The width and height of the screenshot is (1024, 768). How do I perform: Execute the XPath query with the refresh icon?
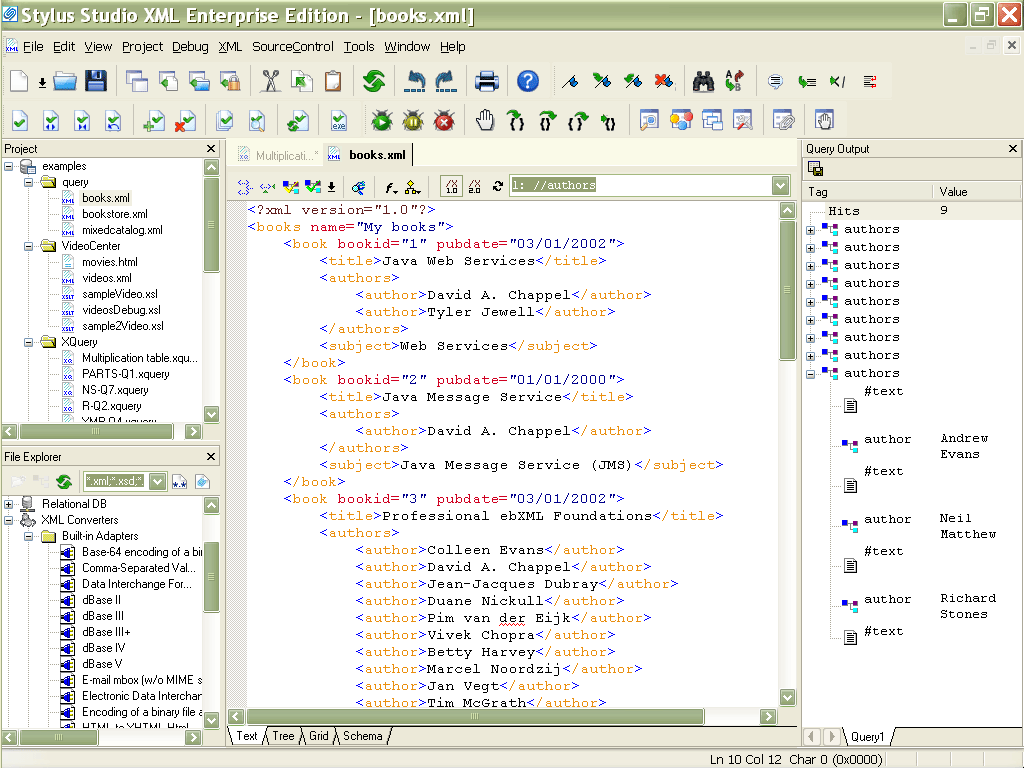click(496, 187)
